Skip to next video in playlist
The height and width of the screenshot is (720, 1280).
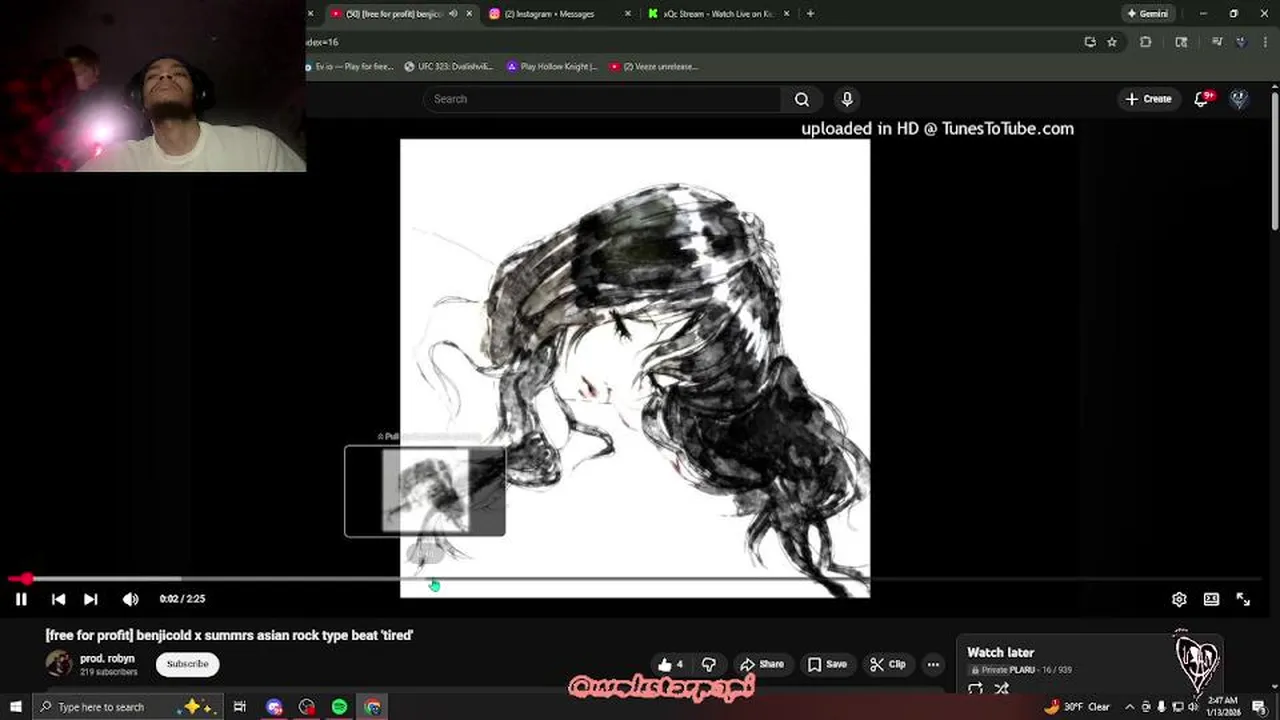tap(91, 599)
